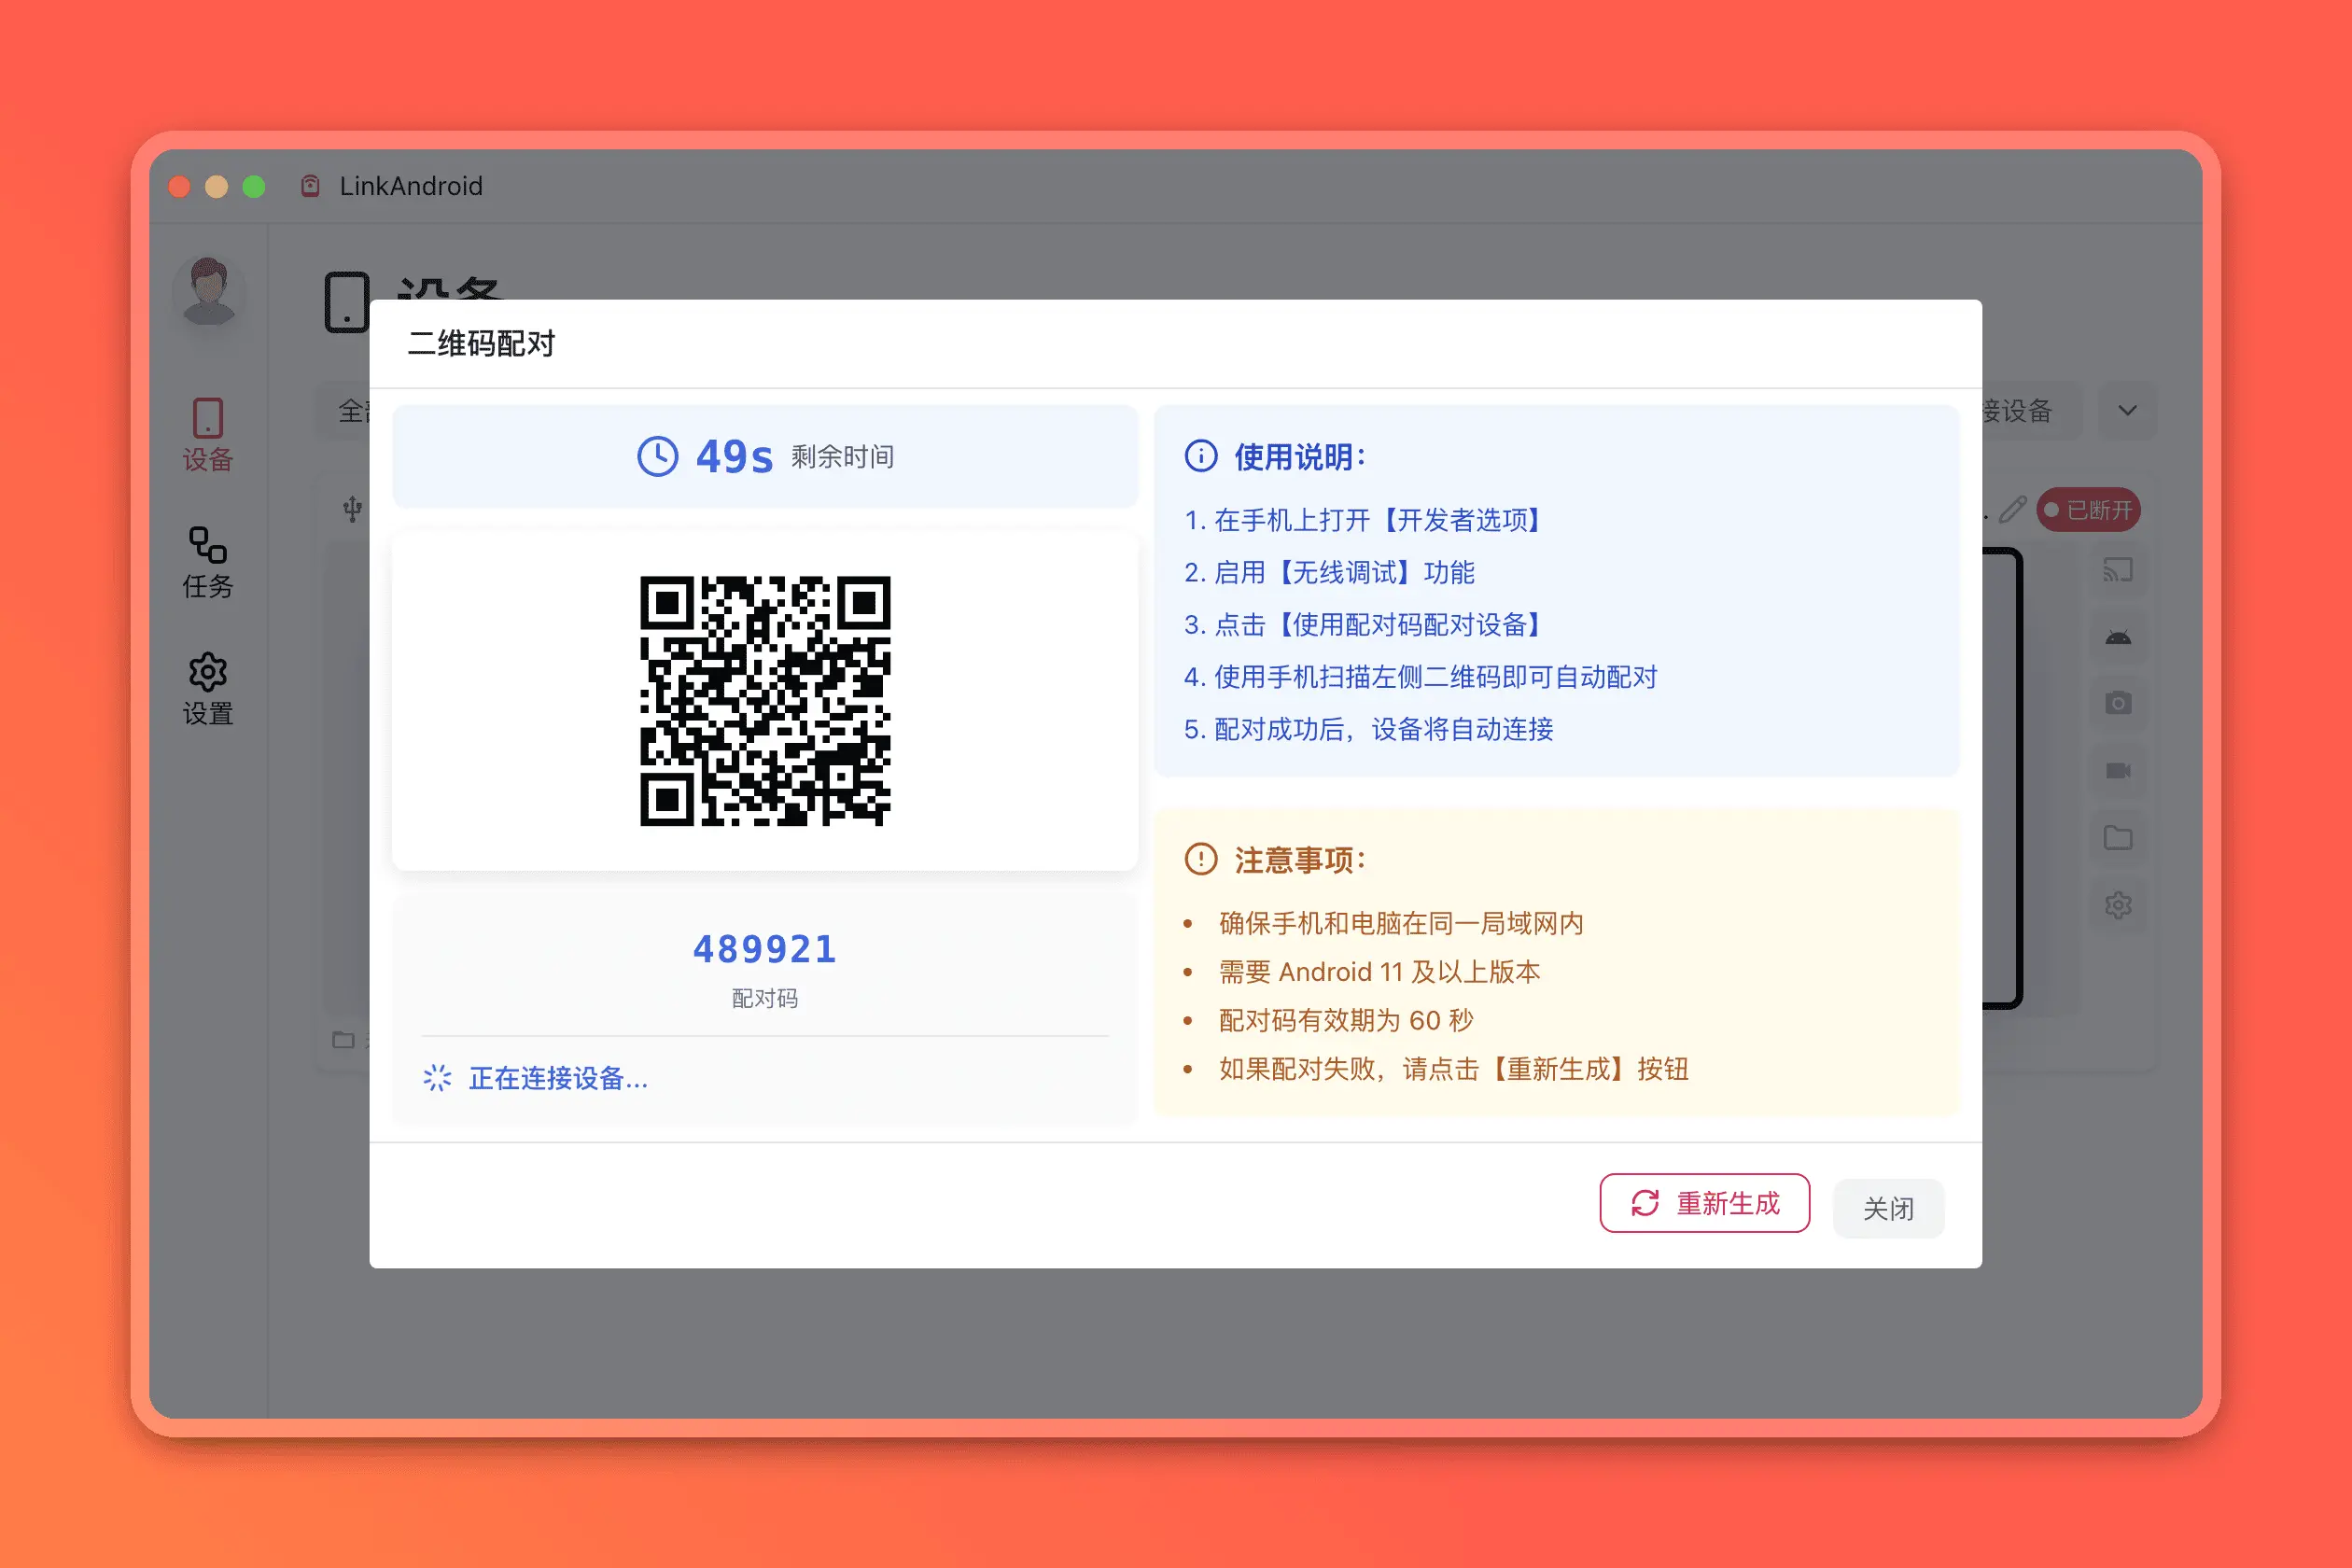Click the QR code image
2352x1568 pixels.
[765, 701]
